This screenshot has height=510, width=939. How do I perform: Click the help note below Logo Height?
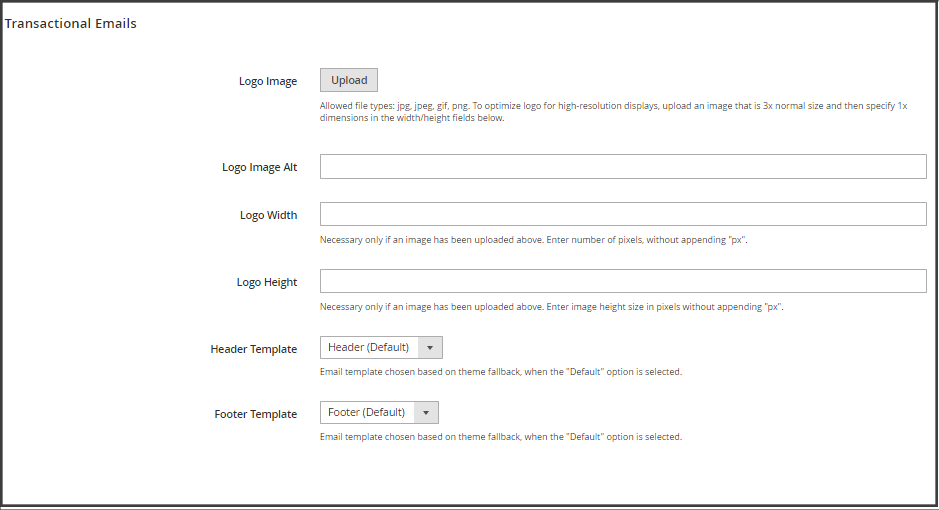coord(551,307)
